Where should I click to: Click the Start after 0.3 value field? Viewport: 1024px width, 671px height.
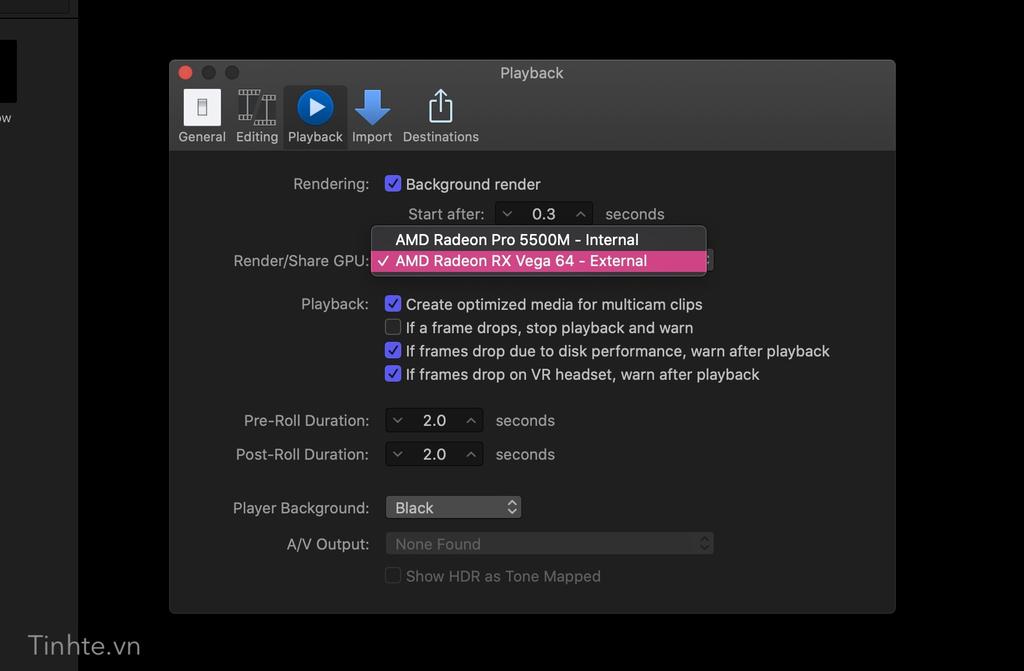coord(543,214)
